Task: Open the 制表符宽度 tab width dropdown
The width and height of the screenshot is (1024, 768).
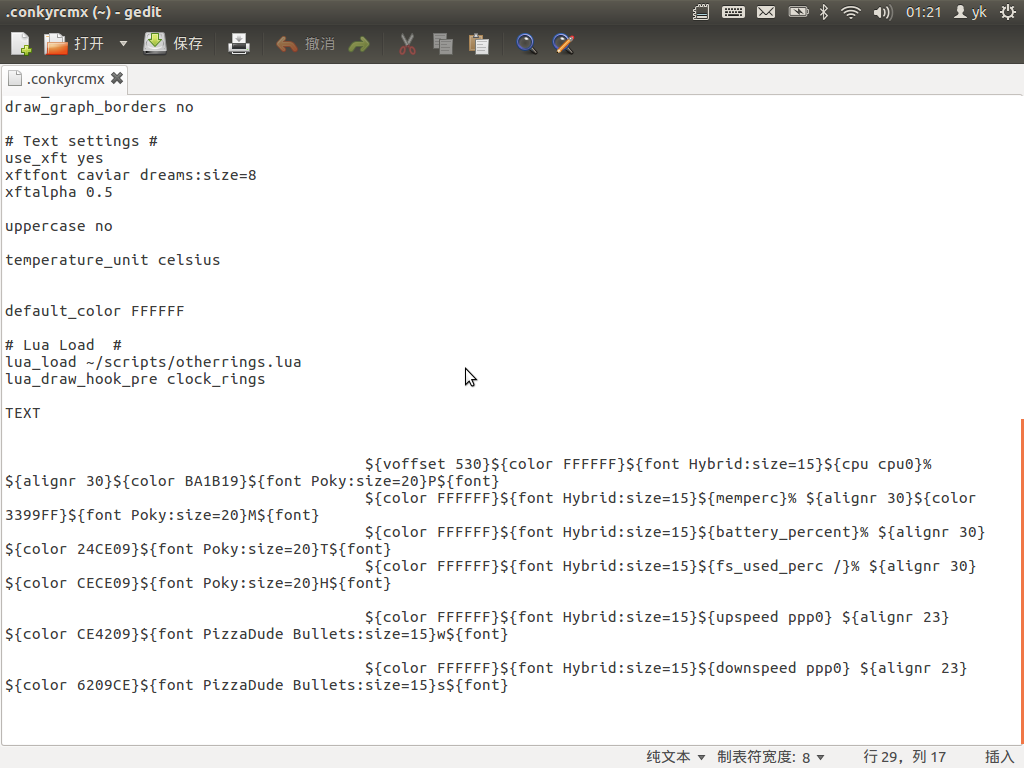Action: [x=771, y=757]
